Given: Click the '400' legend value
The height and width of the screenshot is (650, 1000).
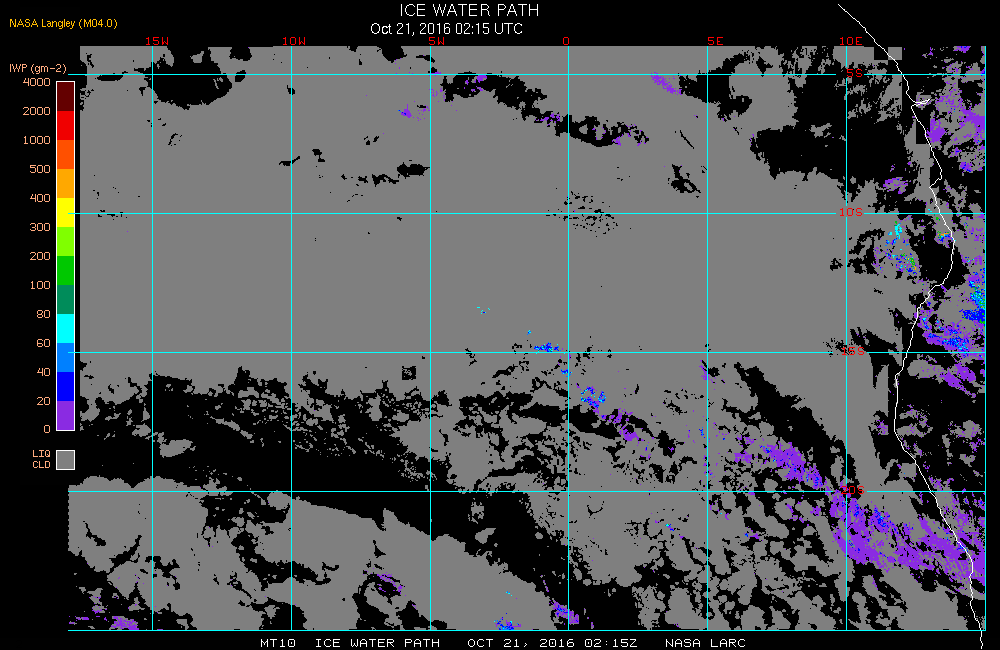Looking at the screenshot, I should click(x=40, y=198).
